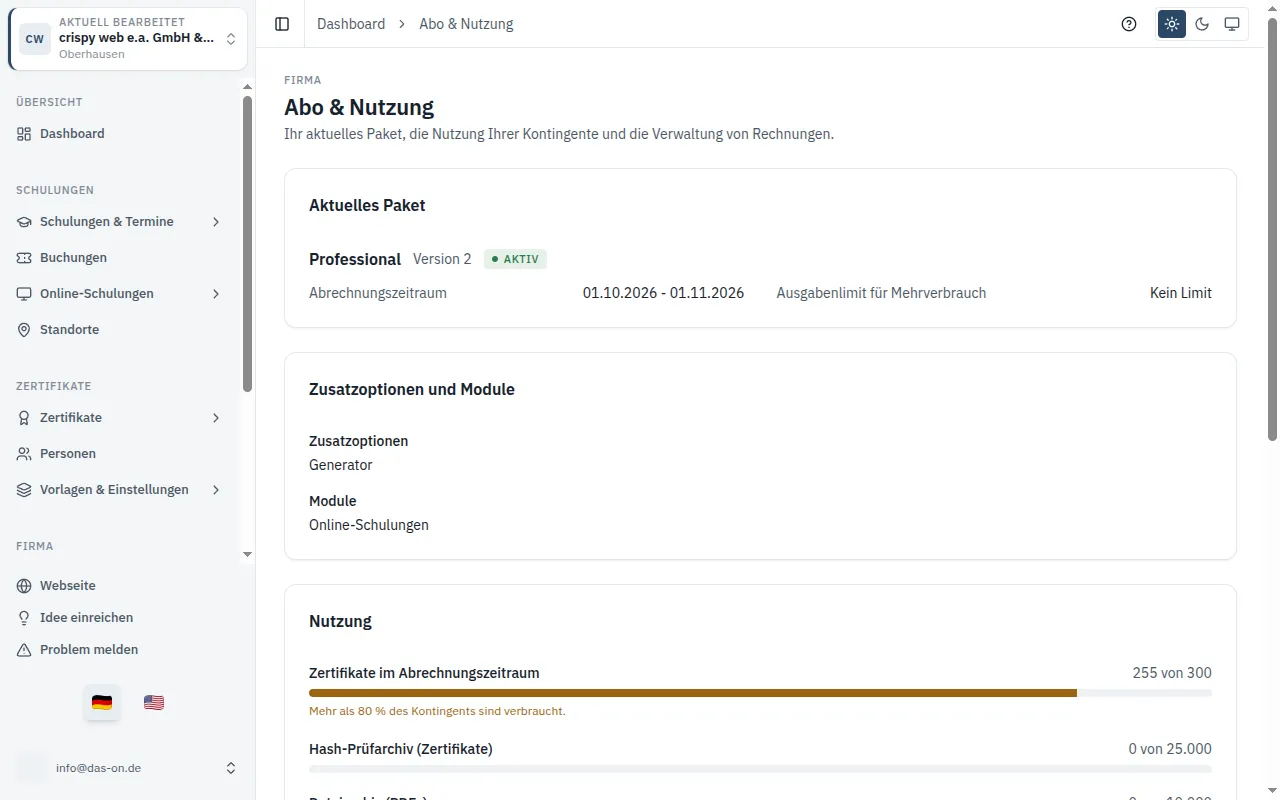Click the Problem melden warning triangle icon

point(24,650)
